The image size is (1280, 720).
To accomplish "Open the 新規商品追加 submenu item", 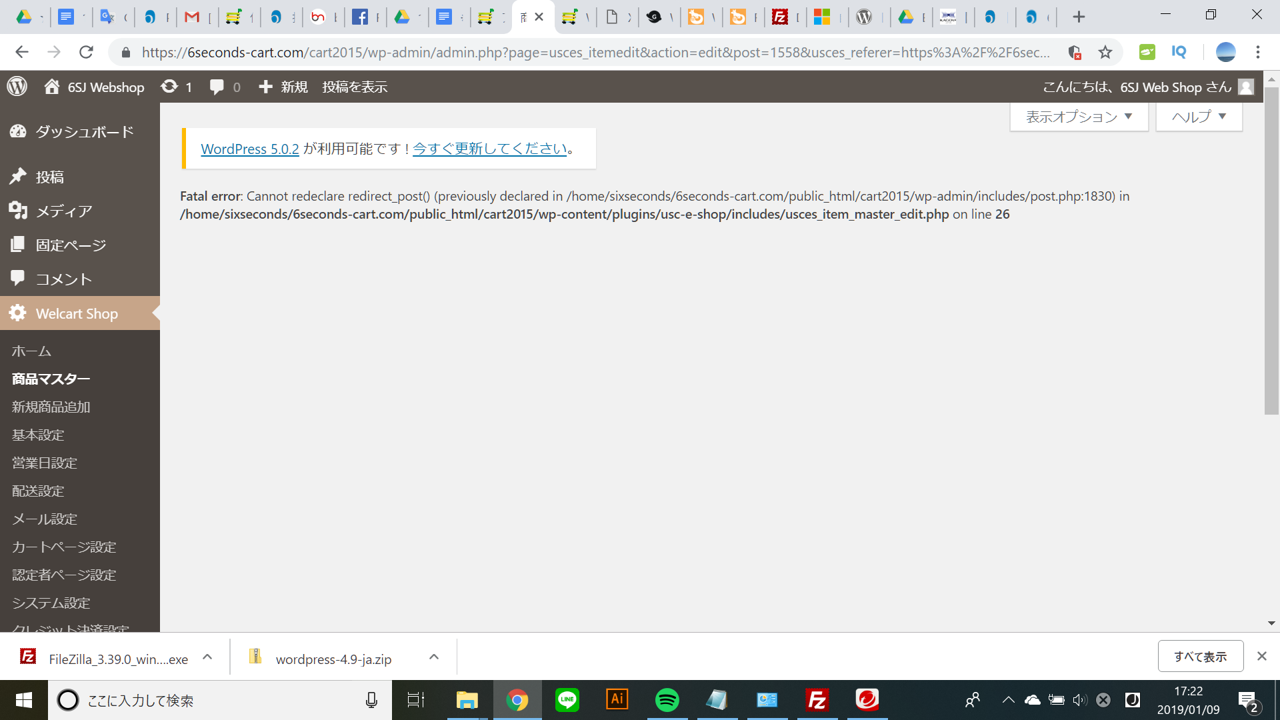I will pos(51,407).
